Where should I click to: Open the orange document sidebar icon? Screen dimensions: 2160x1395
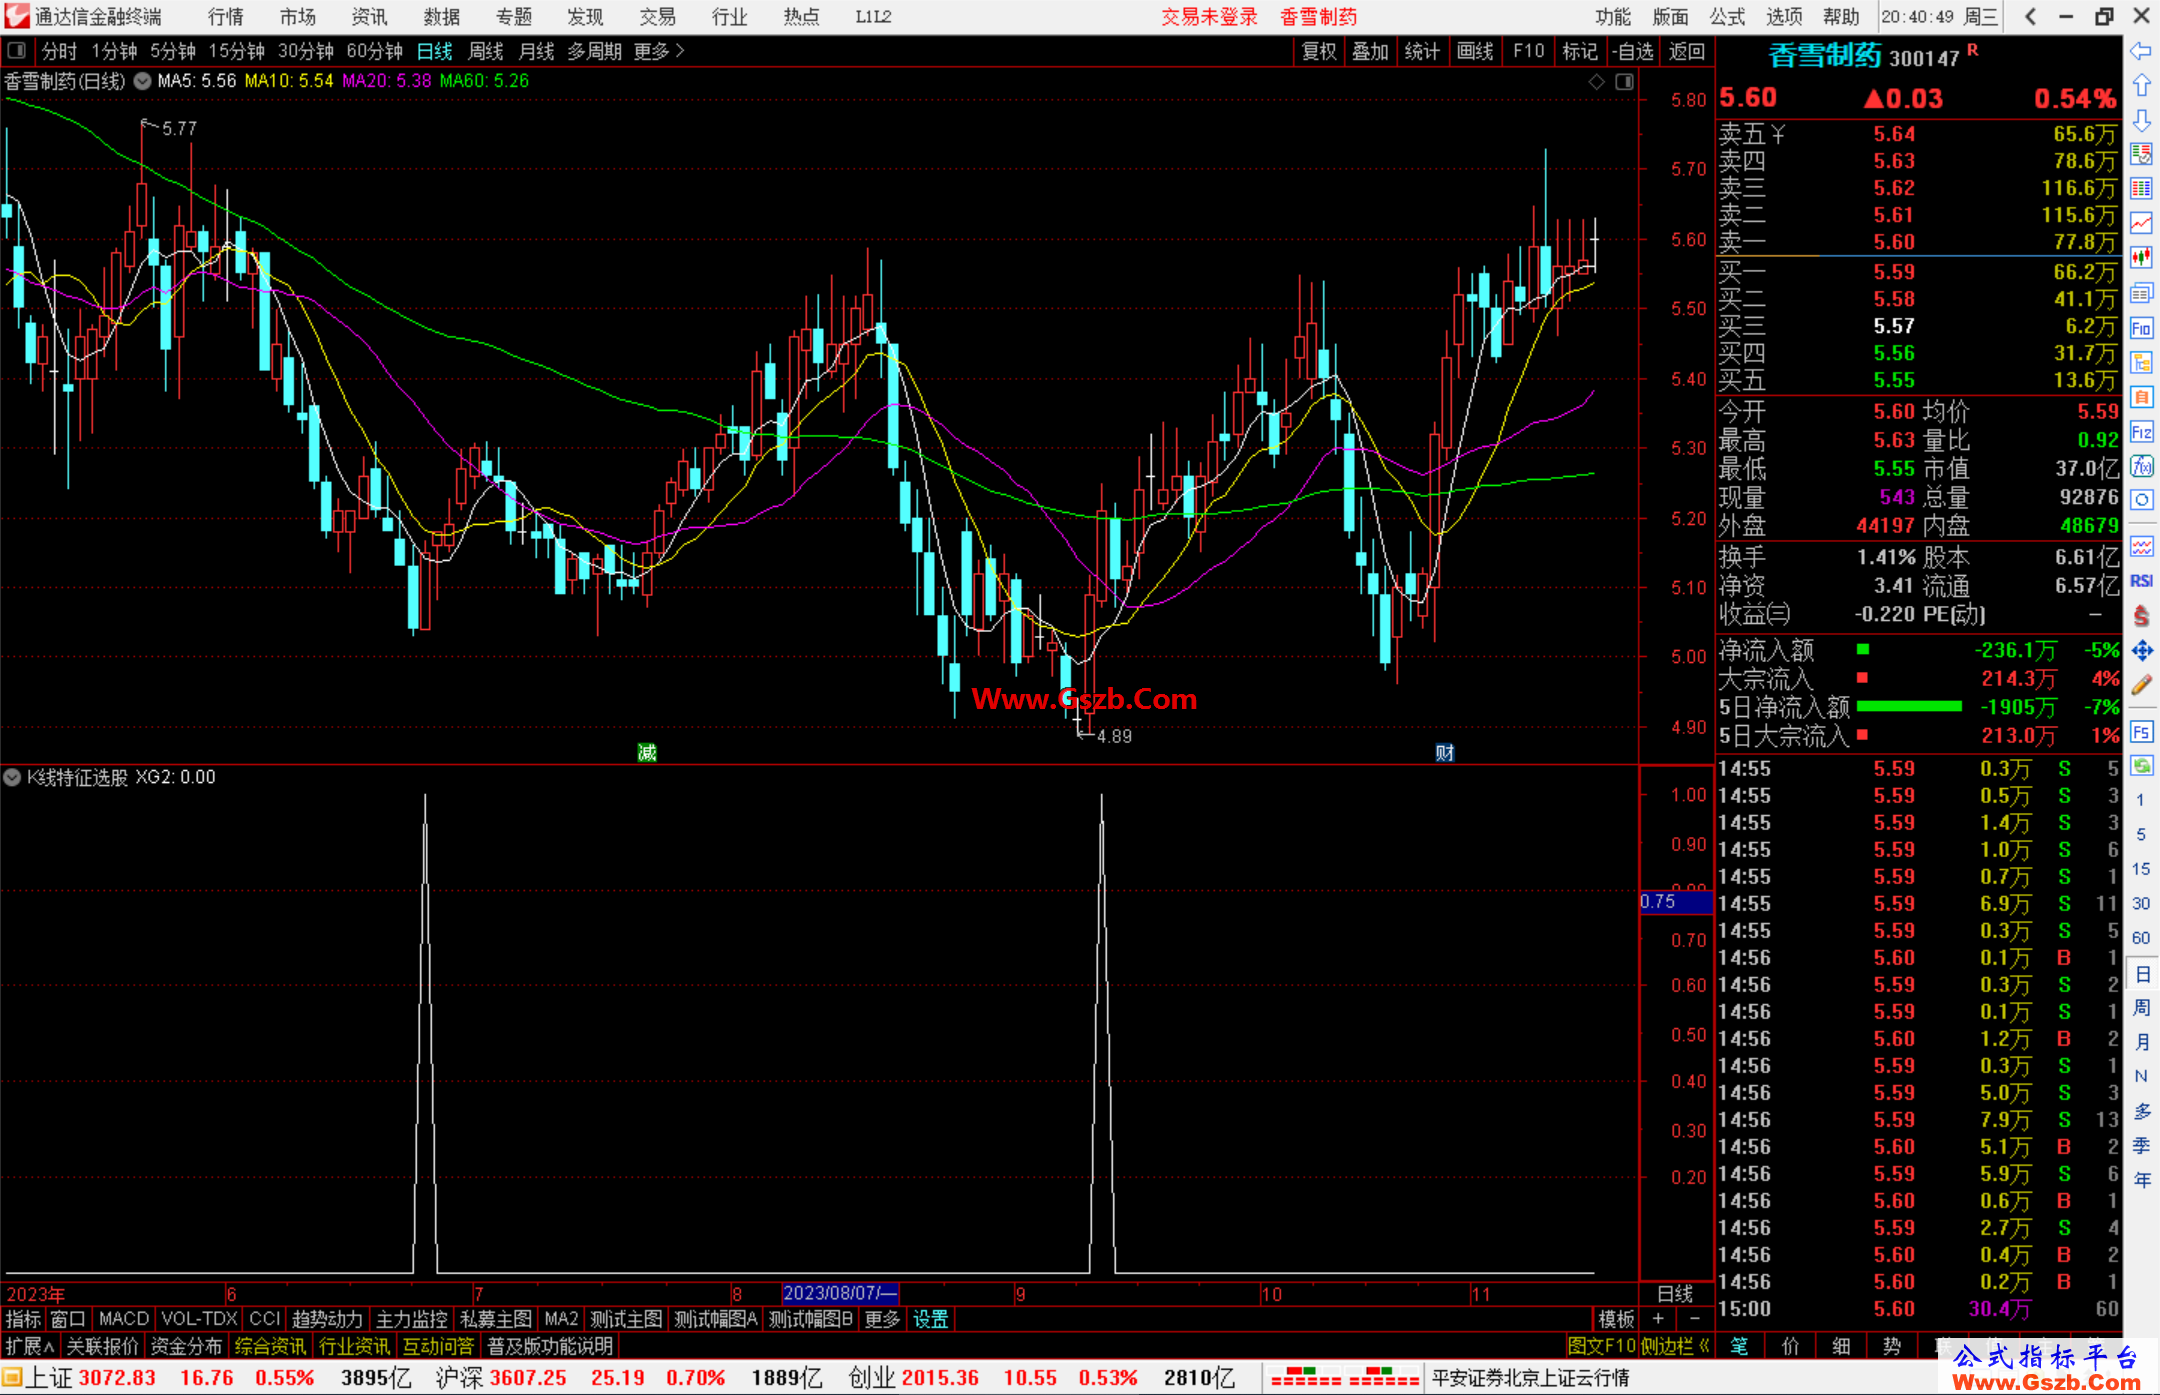(2141, 398)
